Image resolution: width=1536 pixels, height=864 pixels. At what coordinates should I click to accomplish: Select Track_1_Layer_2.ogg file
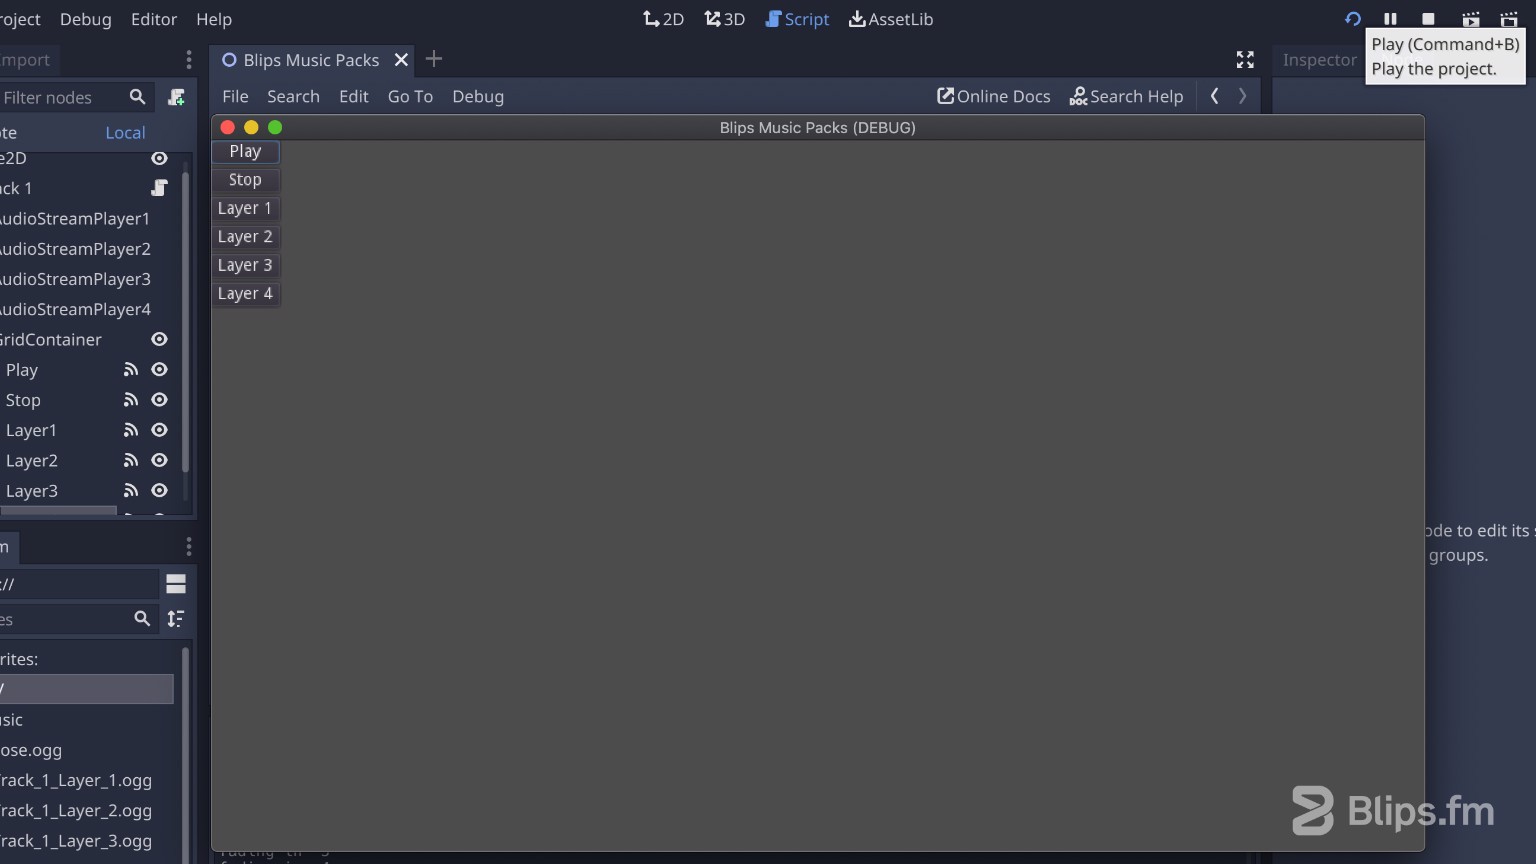[x=76, y=810]
